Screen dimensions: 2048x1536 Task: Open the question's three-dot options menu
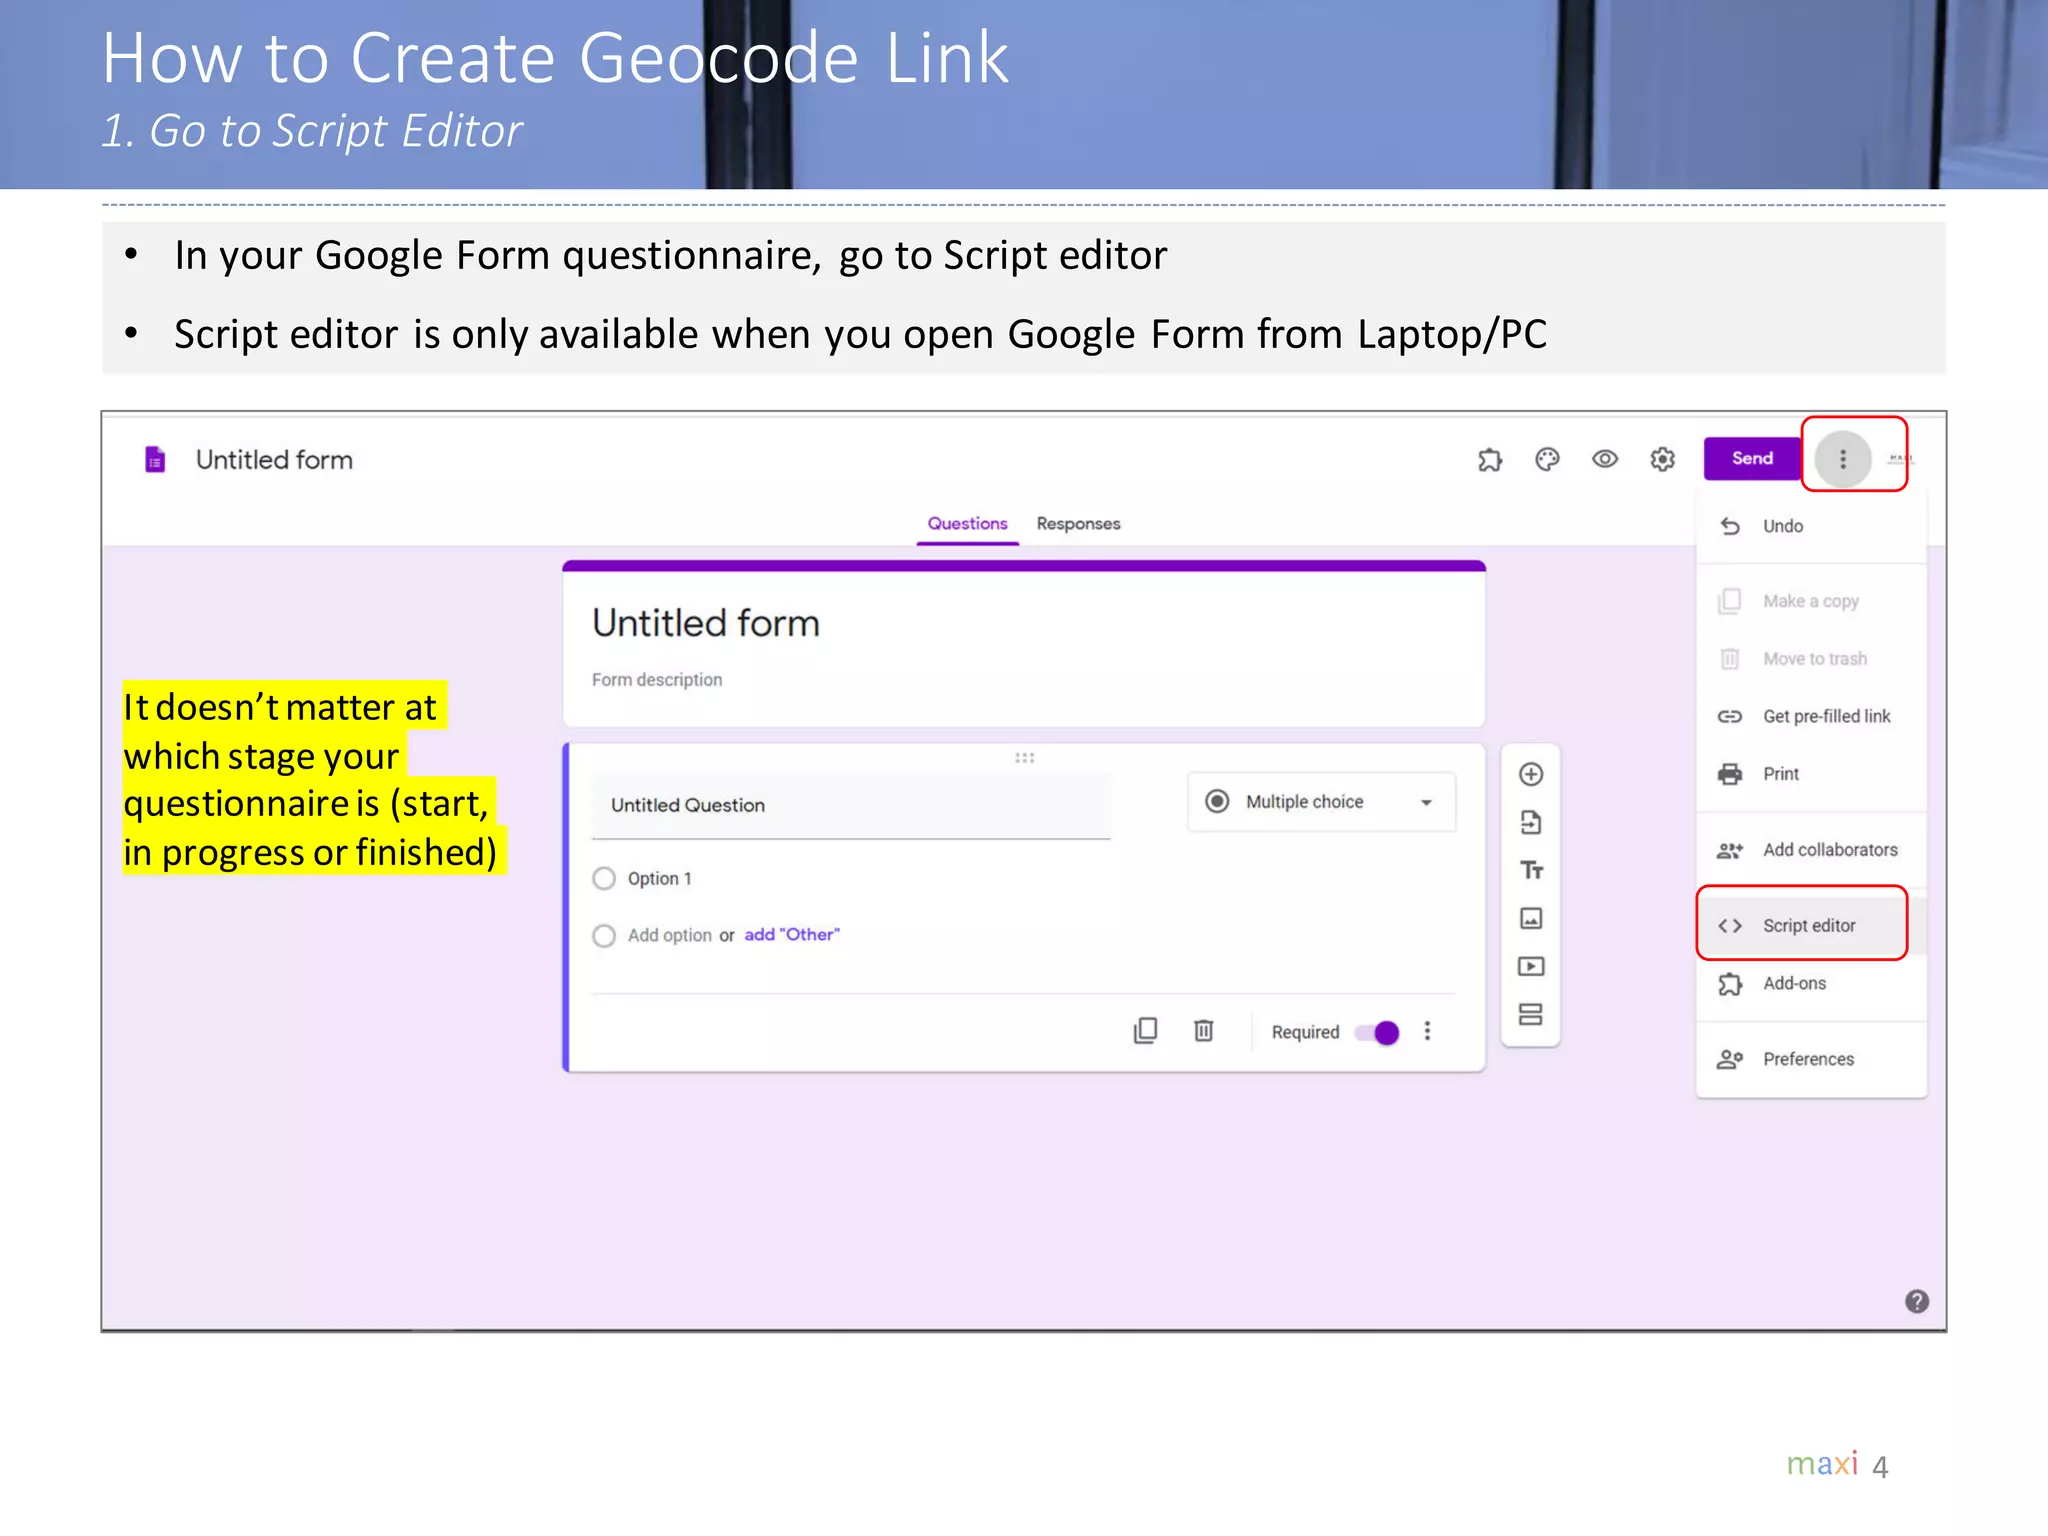1427,1031
